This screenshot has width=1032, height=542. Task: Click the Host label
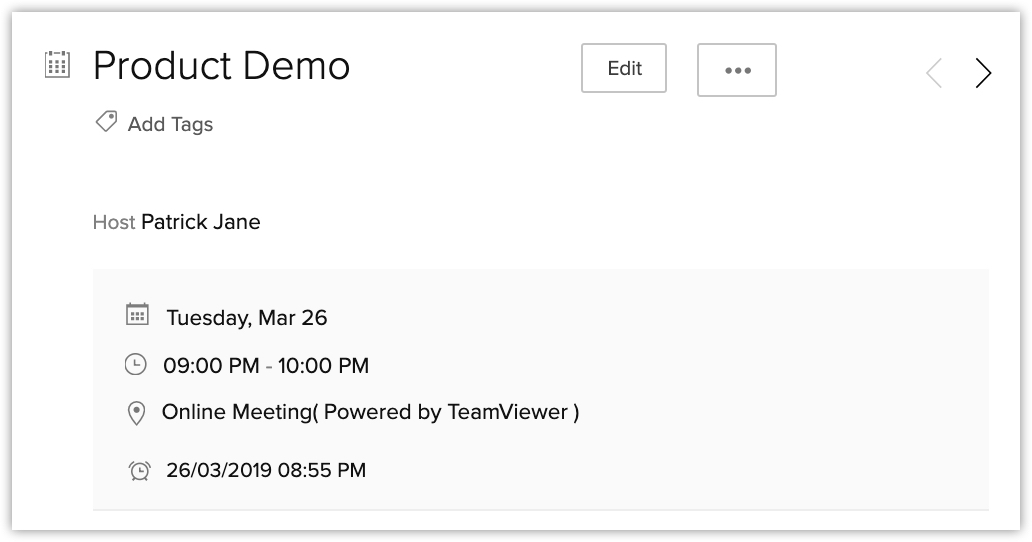point(113,222)
